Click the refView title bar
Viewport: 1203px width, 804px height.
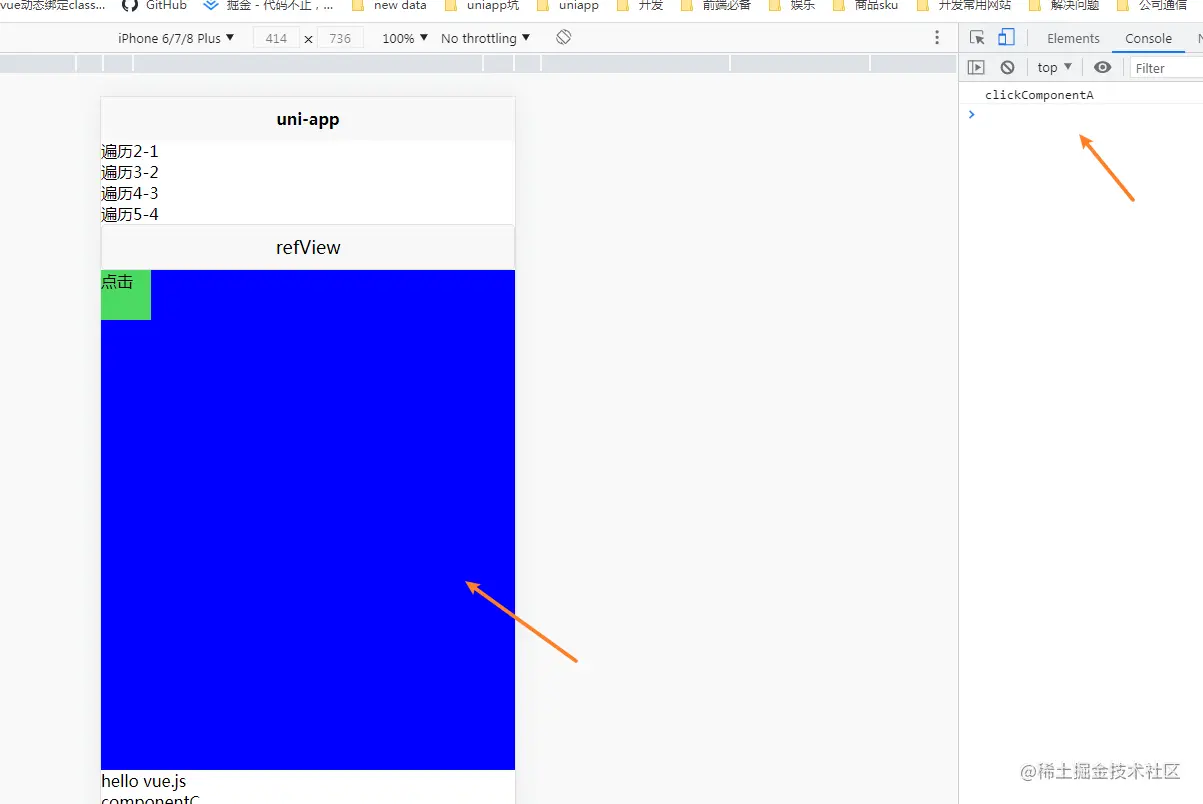point(308,247)
